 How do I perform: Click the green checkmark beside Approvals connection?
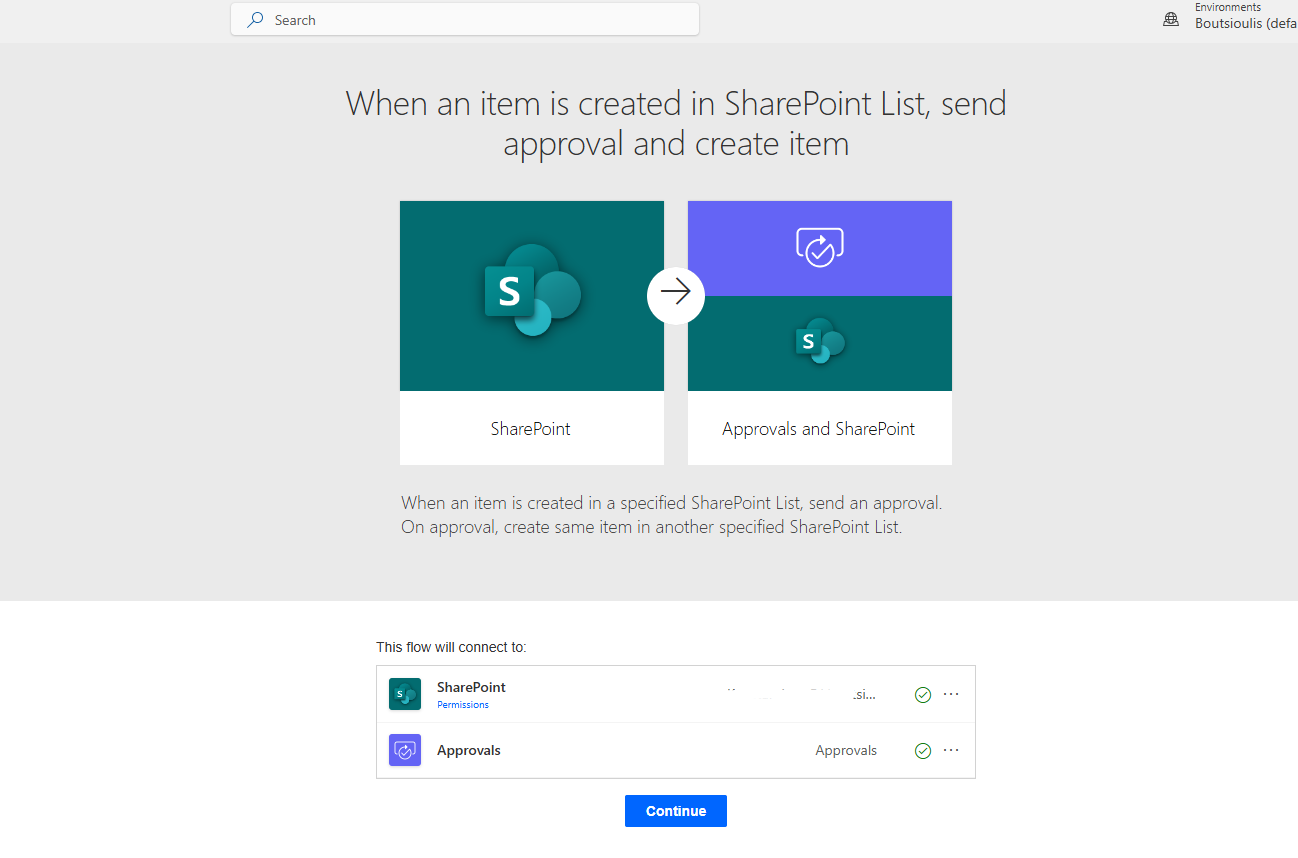923,750
